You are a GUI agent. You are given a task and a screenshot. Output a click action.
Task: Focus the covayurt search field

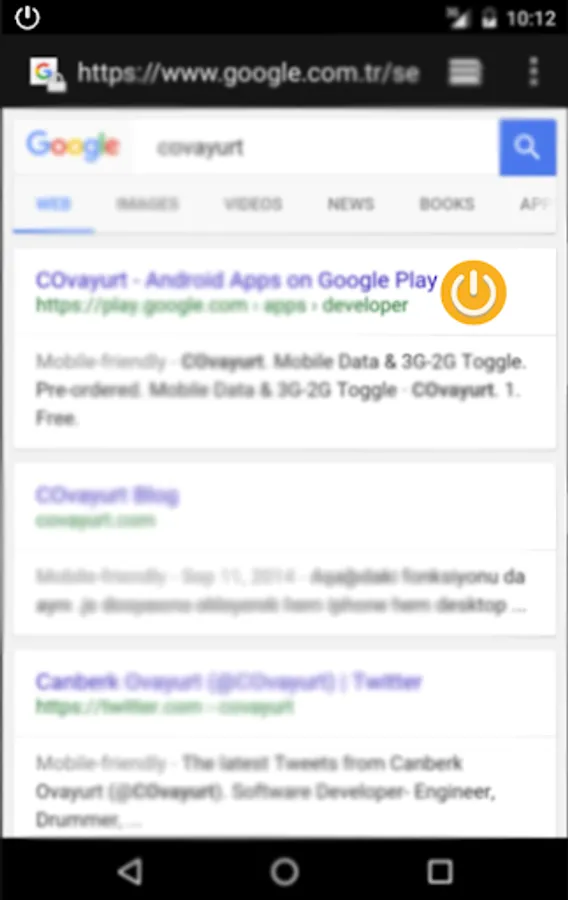click(316, 148)
